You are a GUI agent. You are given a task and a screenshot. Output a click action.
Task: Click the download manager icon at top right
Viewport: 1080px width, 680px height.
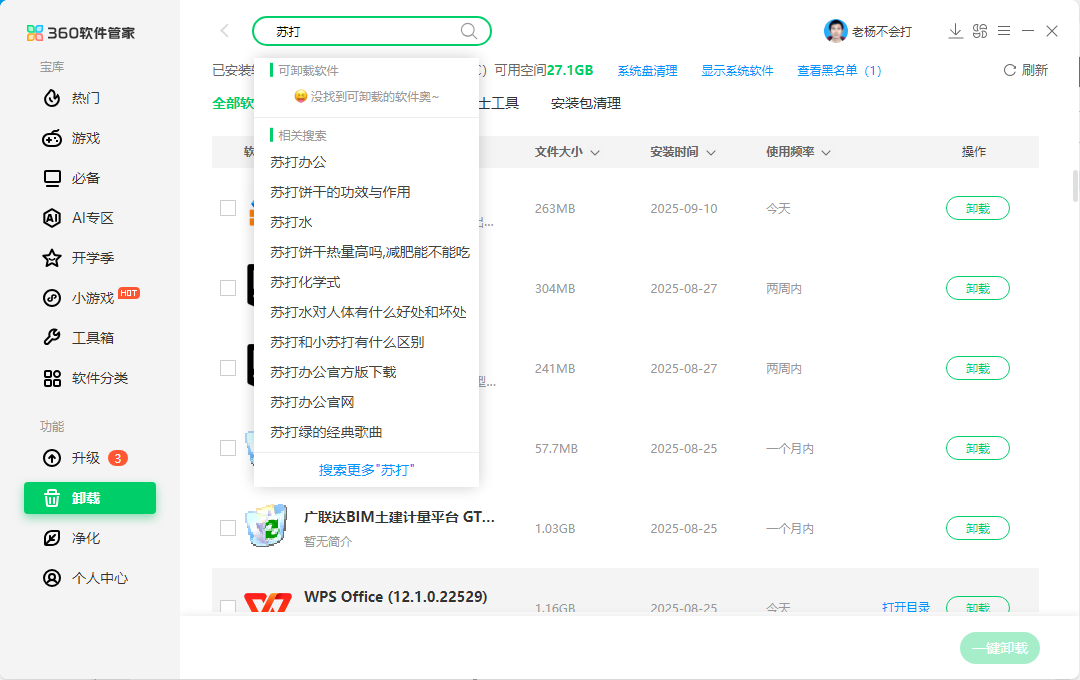[x=955, y=31]
